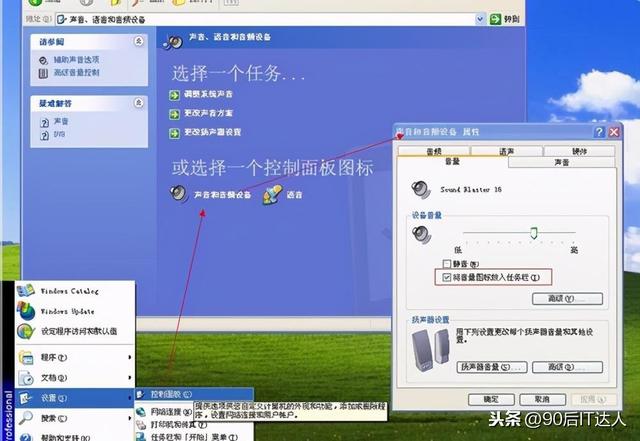Image resolution: width=640 pixels, height=441 pixels.
Task: Select the 音量 tab
Action: pyautogui.click(x=452, y=162)
